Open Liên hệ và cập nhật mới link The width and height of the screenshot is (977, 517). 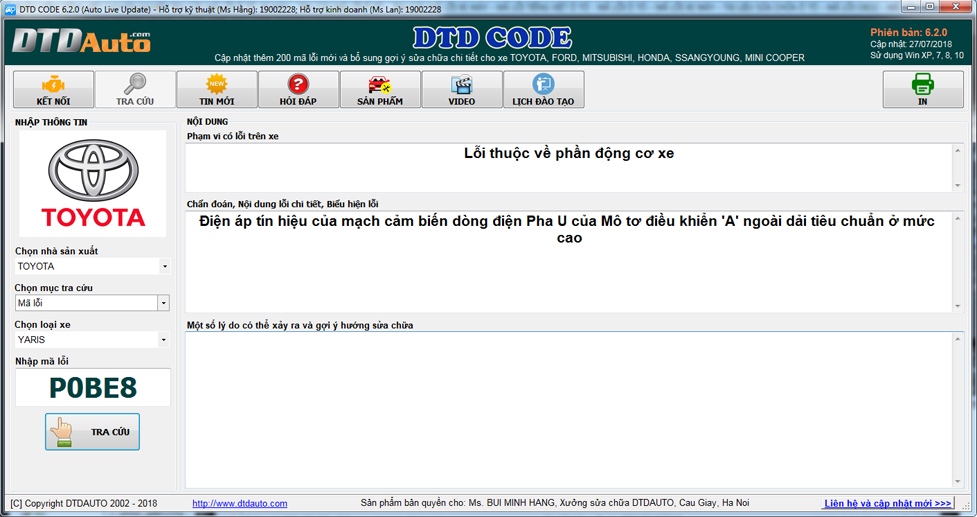click(888, 503)
